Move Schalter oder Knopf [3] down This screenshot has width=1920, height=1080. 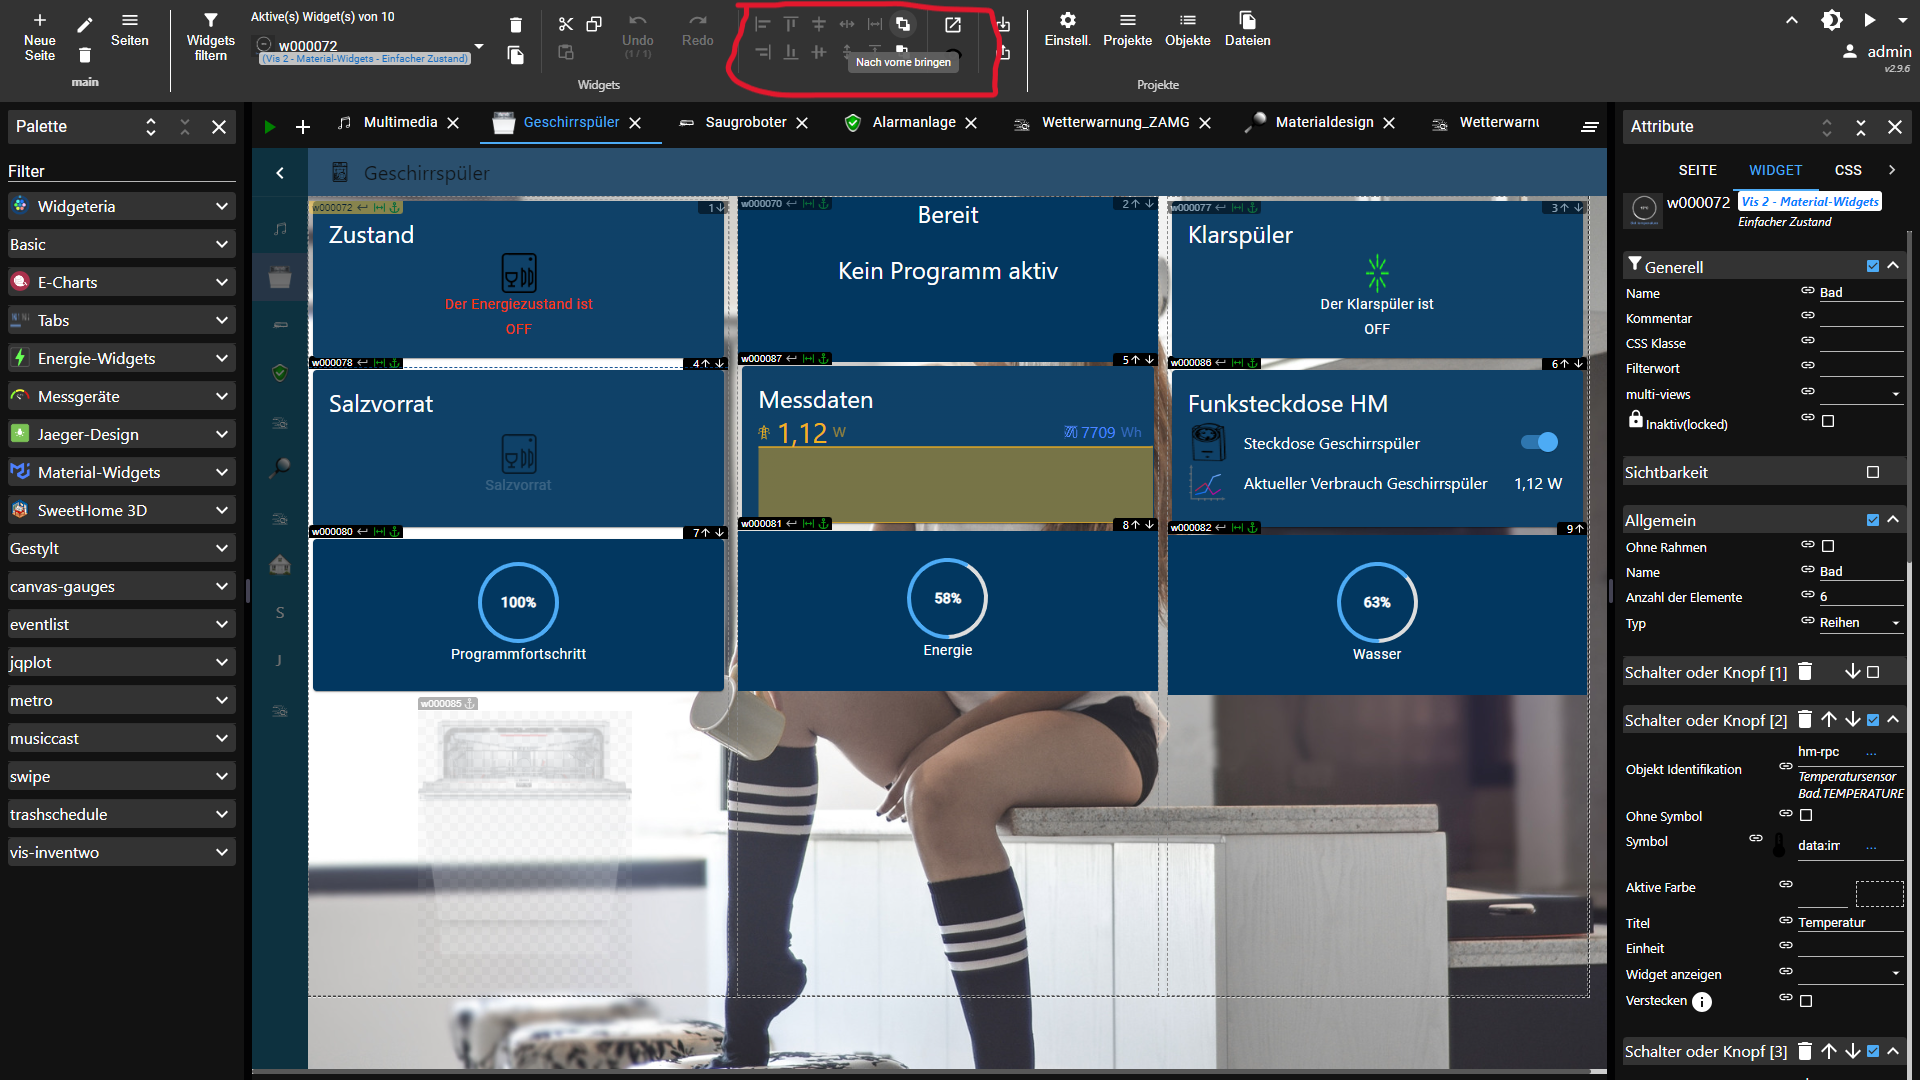click(1853, 1051)
